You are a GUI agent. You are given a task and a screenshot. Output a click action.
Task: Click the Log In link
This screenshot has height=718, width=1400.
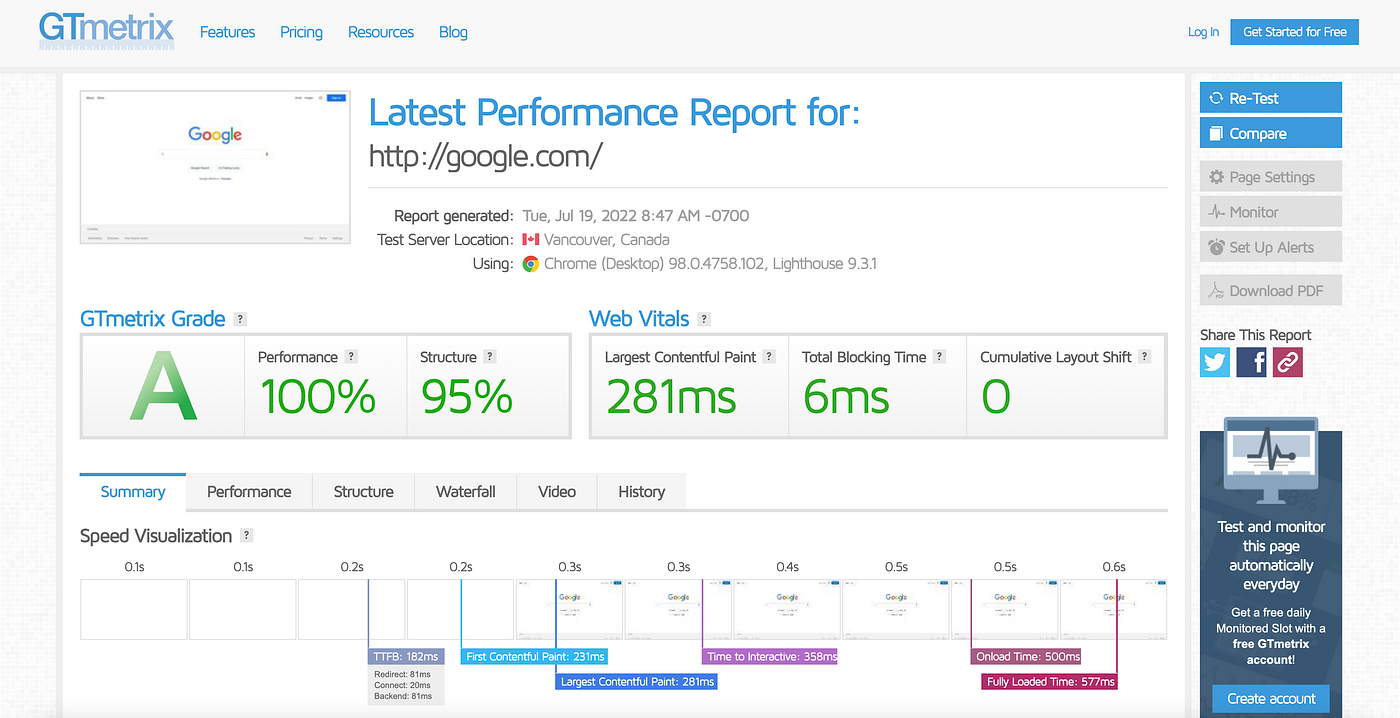[1203, 32]
